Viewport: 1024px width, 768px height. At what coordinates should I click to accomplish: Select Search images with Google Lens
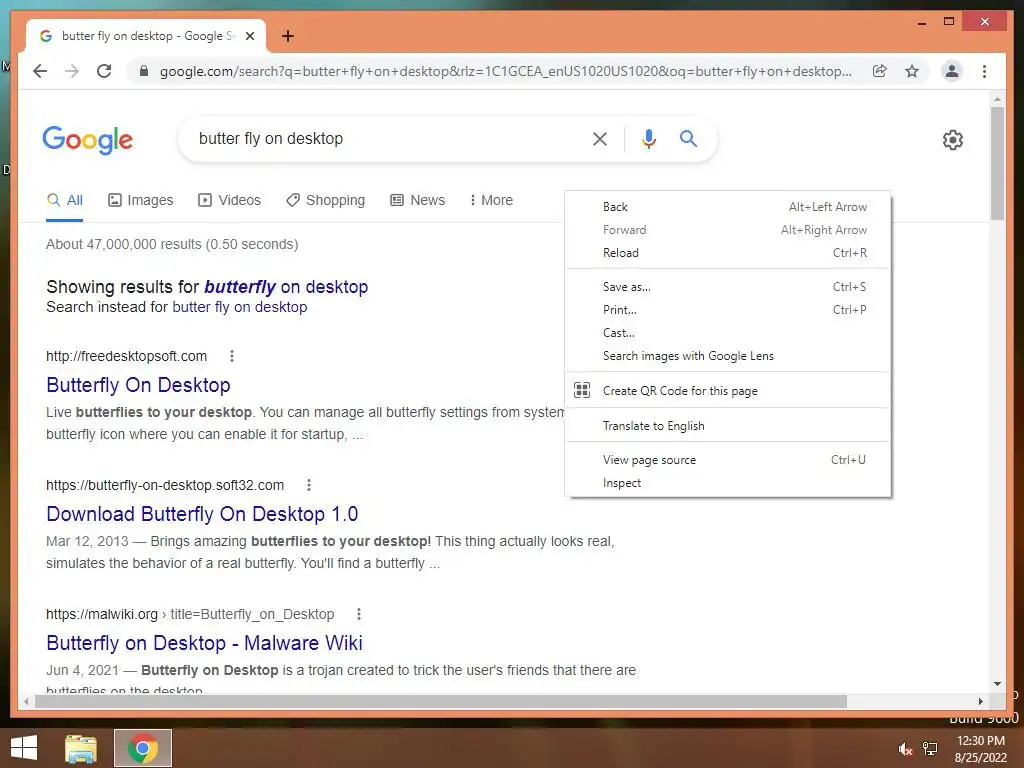(x=728, y=356)
